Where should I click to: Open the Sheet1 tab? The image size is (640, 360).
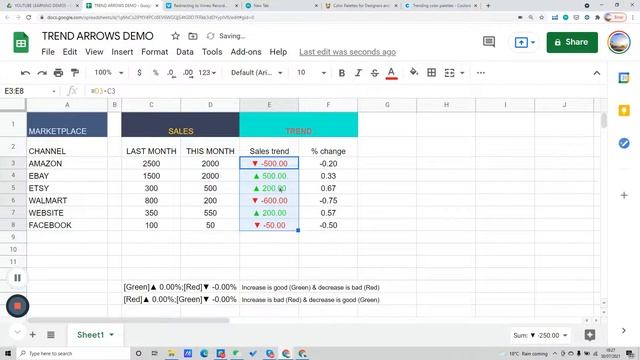click(x=95, y=335)
